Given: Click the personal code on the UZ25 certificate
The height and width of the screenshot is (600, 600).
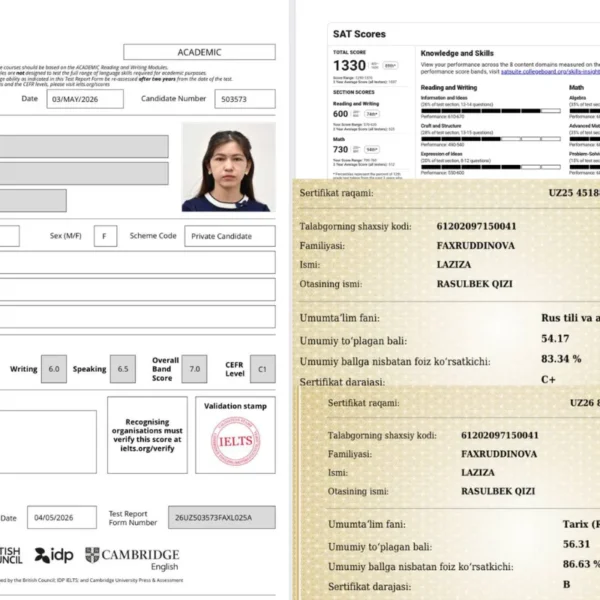Looking at the screenshot, I should pyautogui.click(x=476, y=226).
